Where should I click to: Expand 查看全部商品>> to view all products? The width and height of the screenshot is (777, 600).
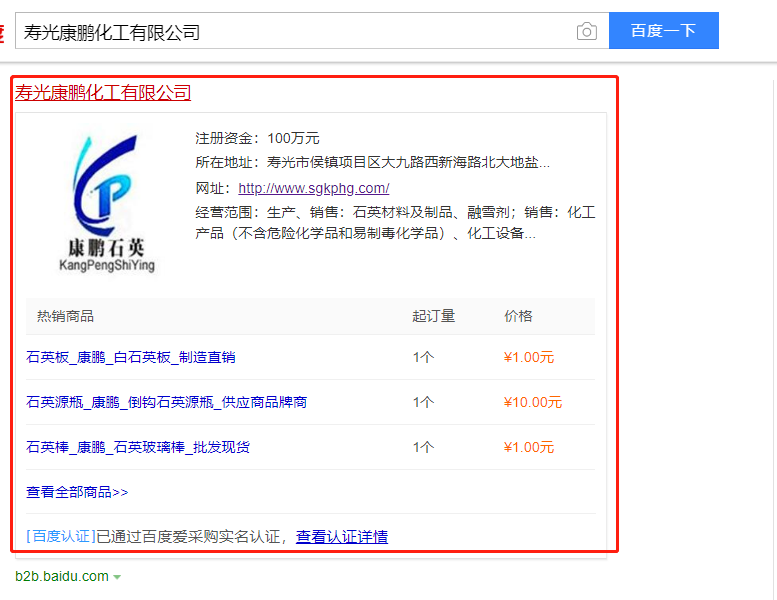77,492
